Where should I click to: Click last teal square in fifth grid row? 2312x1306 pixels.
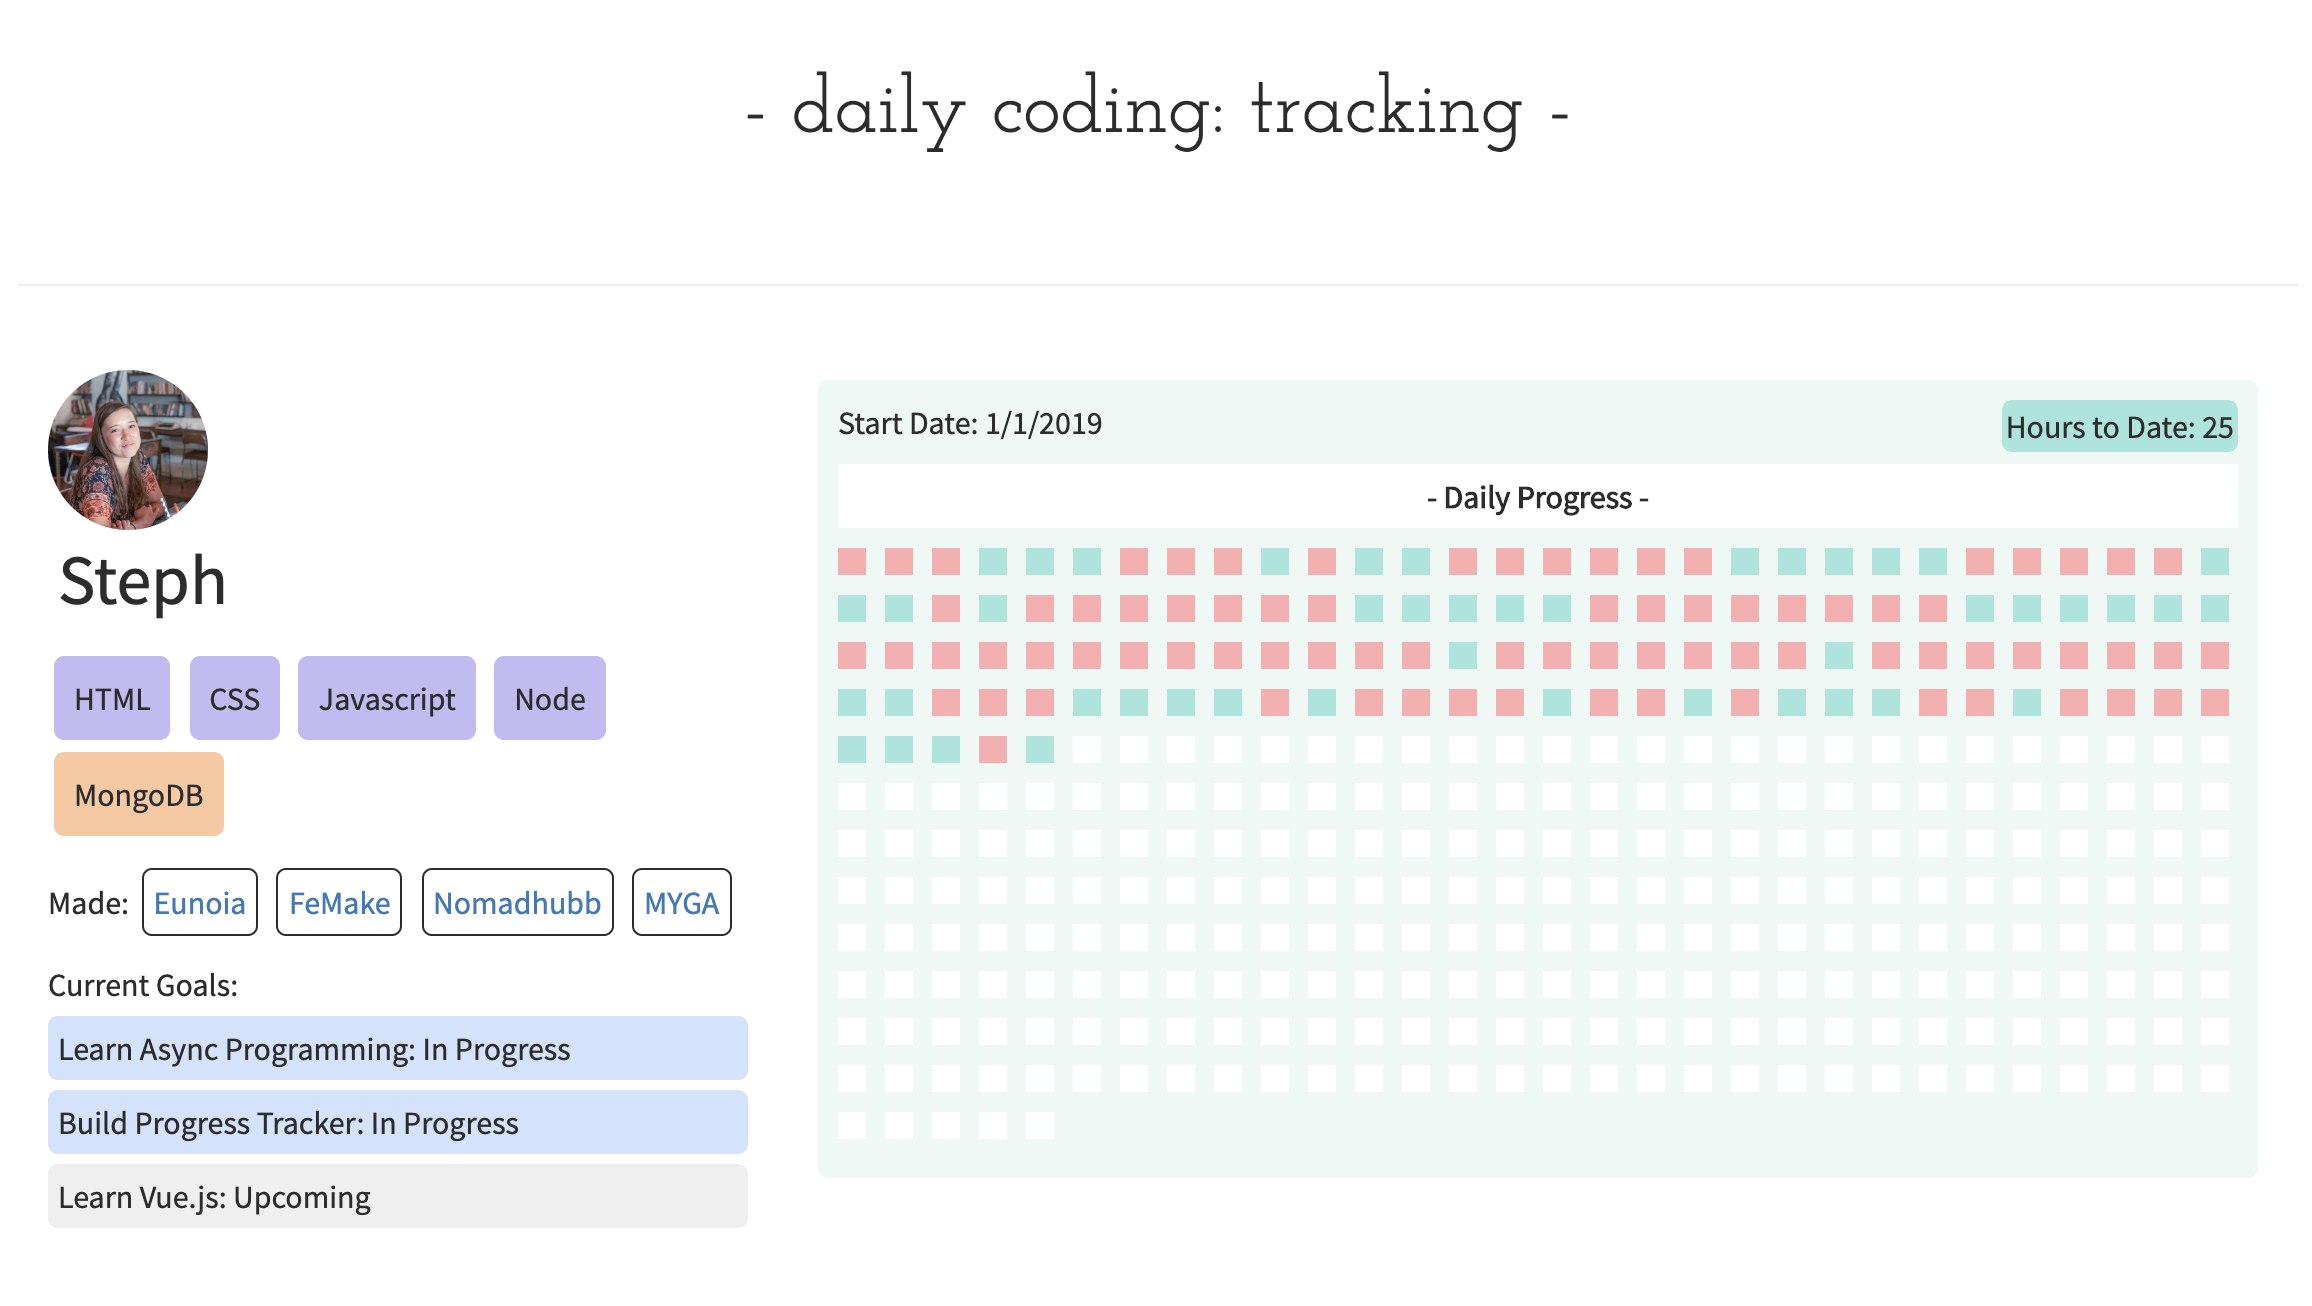(1040, 749)
